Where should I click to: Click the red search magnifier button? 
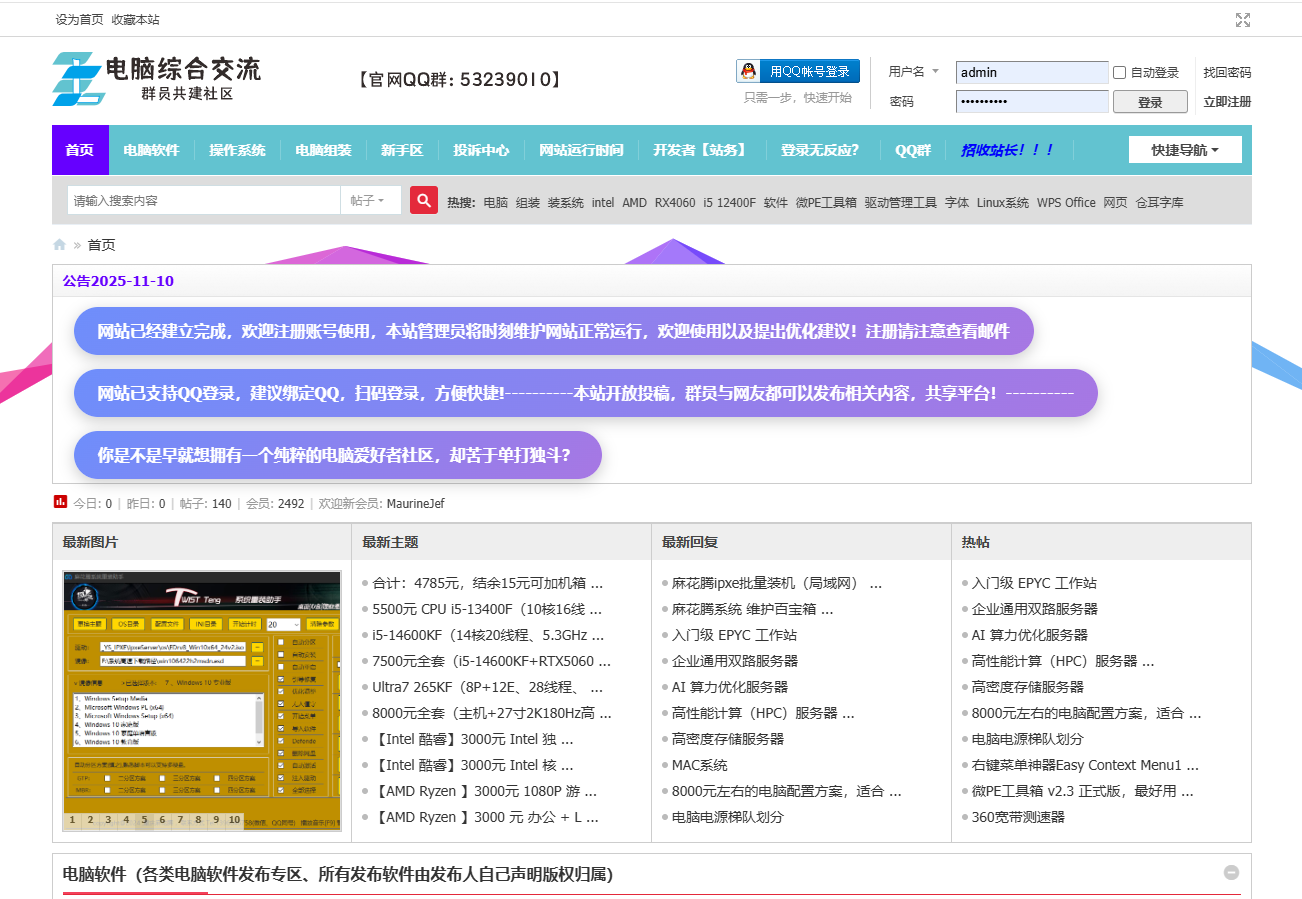424,200
